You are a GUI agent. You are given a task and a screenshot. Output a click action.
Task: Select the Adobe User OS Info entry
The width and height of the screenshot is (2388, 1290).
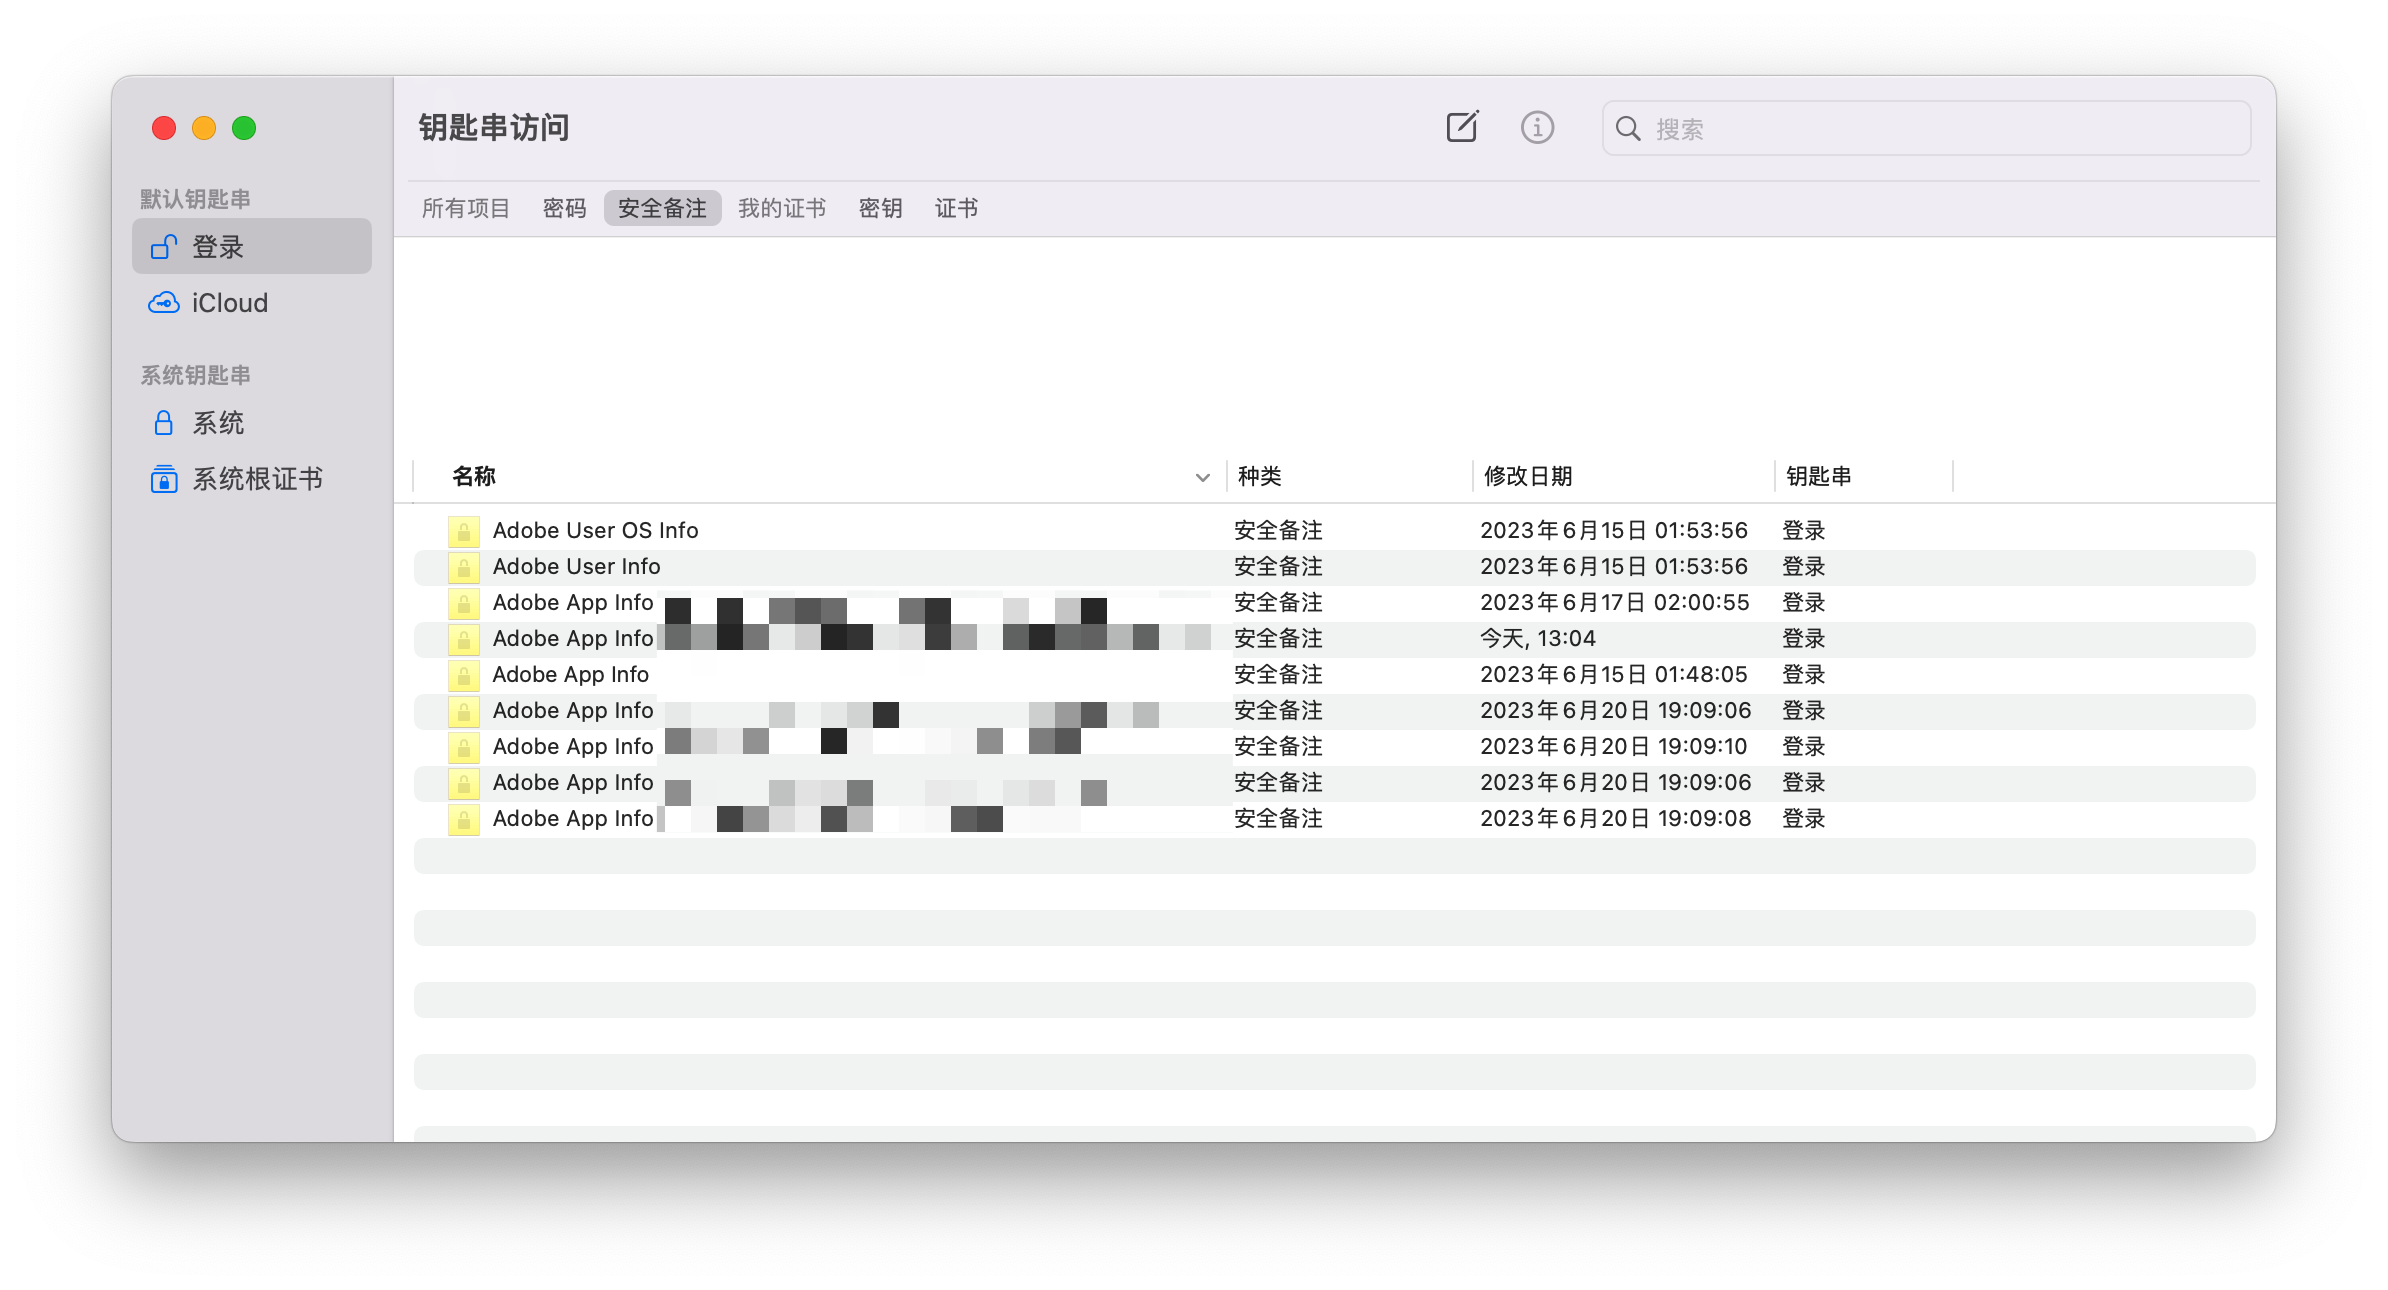(595, 530)
